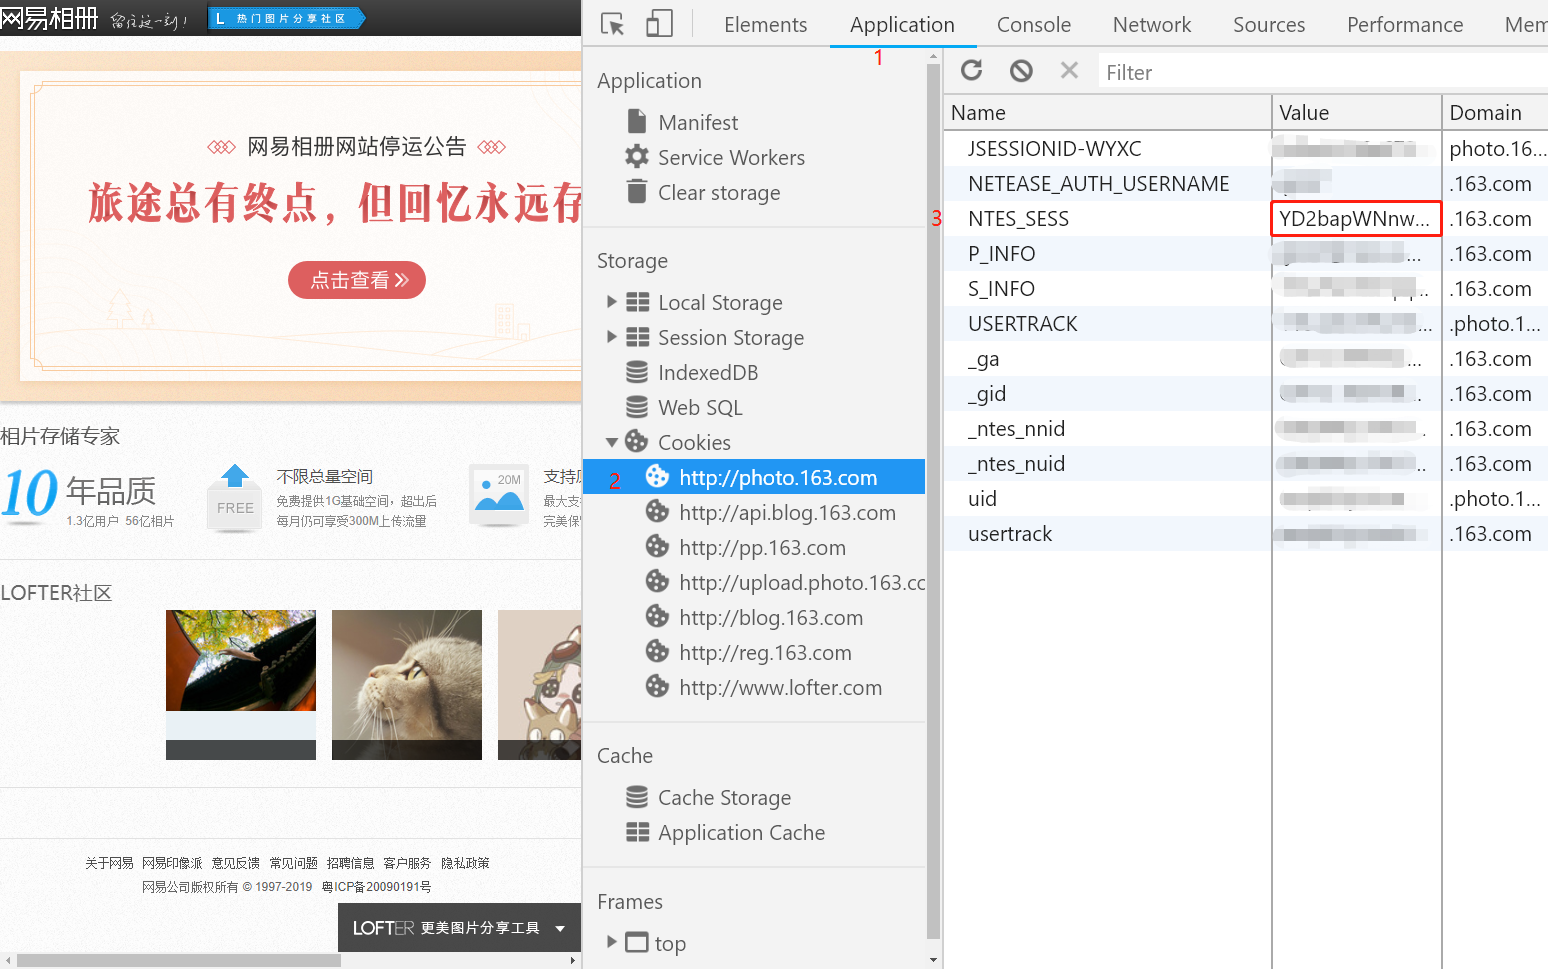Select http://photo.163.com cookies

coord(755,477)
